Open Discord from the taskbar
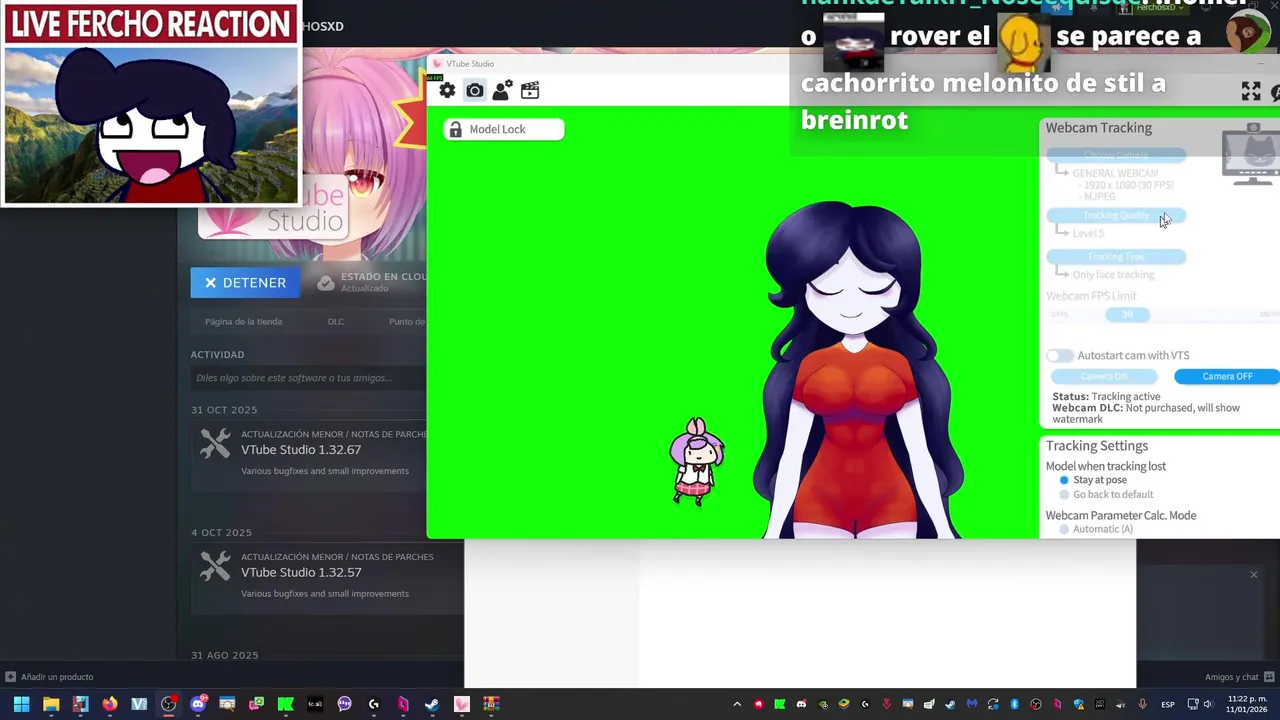Viewport: 1280px width, 720px height. coord(198,704)
